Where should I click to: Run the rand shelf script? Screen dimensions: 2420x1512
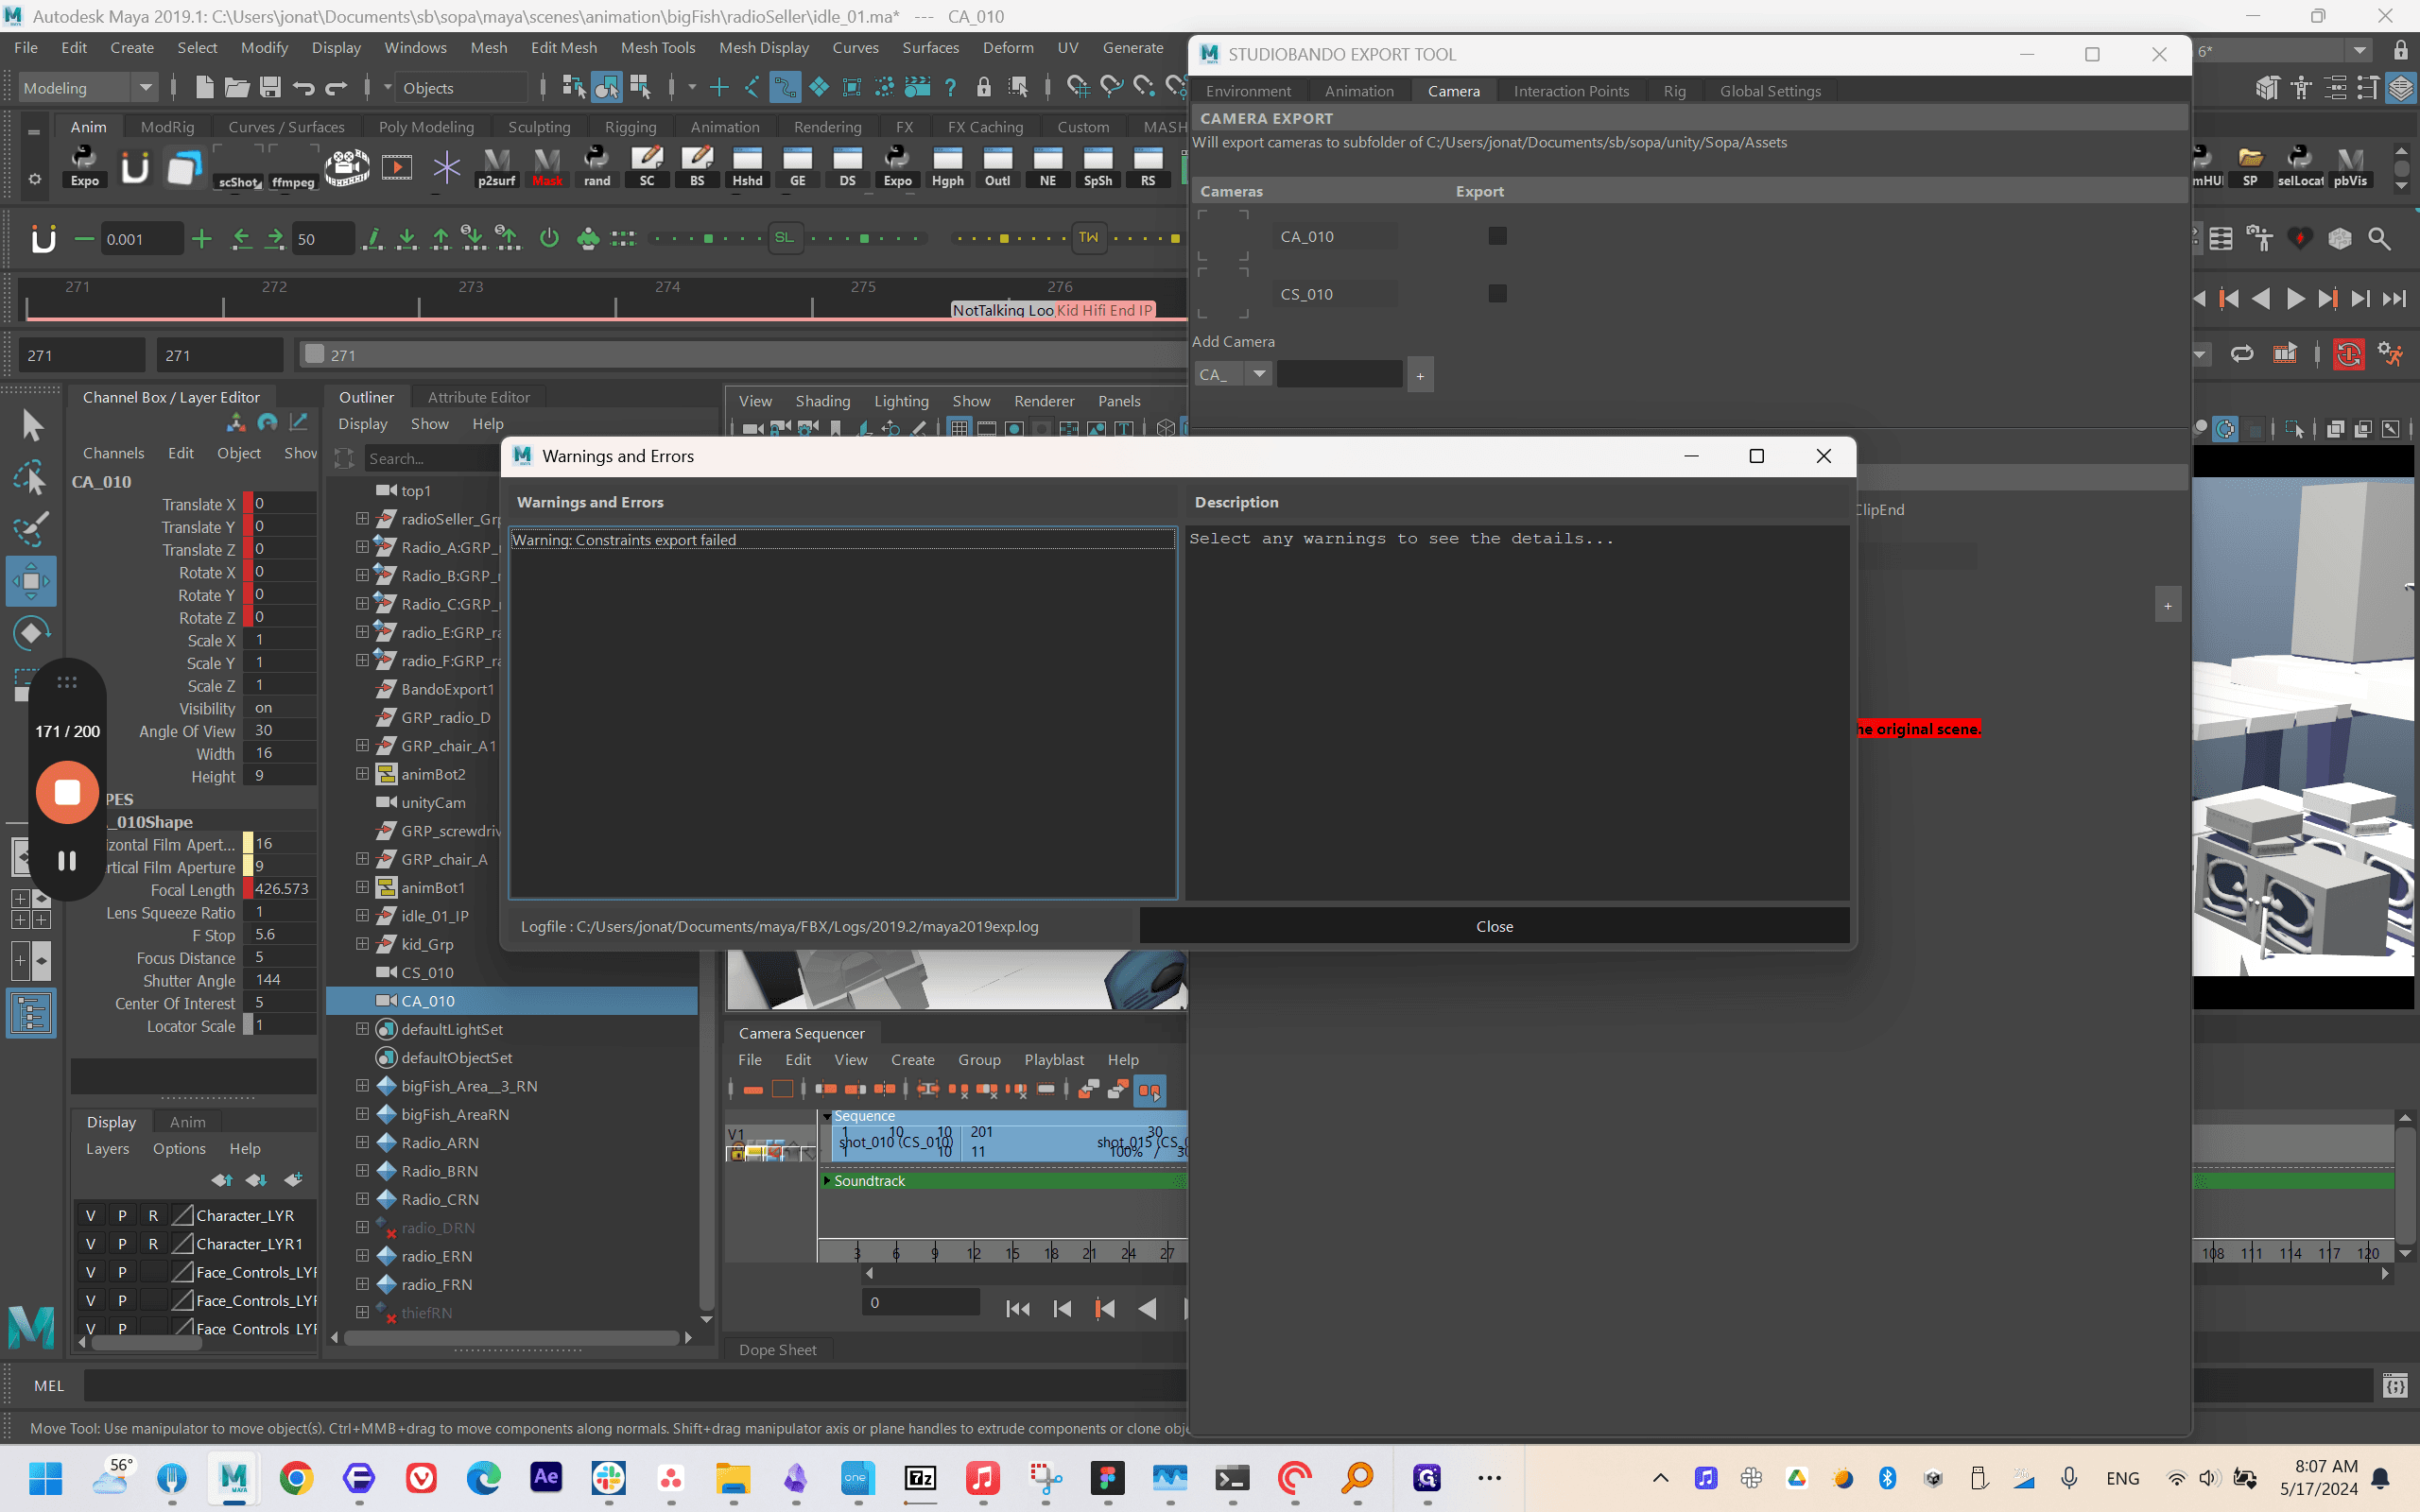click(597, 167)
